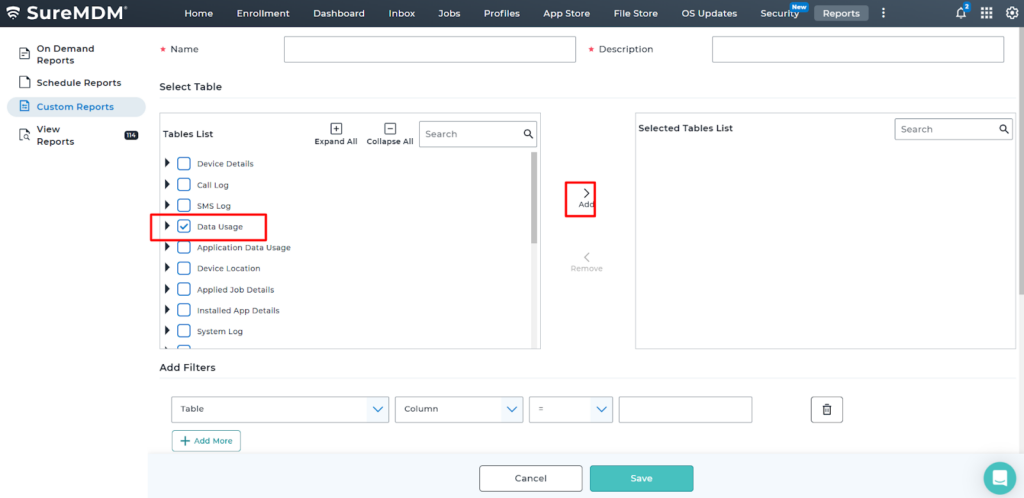Click the Expand All icon
Screen dimensions: 1024x498
click(336, 129)
